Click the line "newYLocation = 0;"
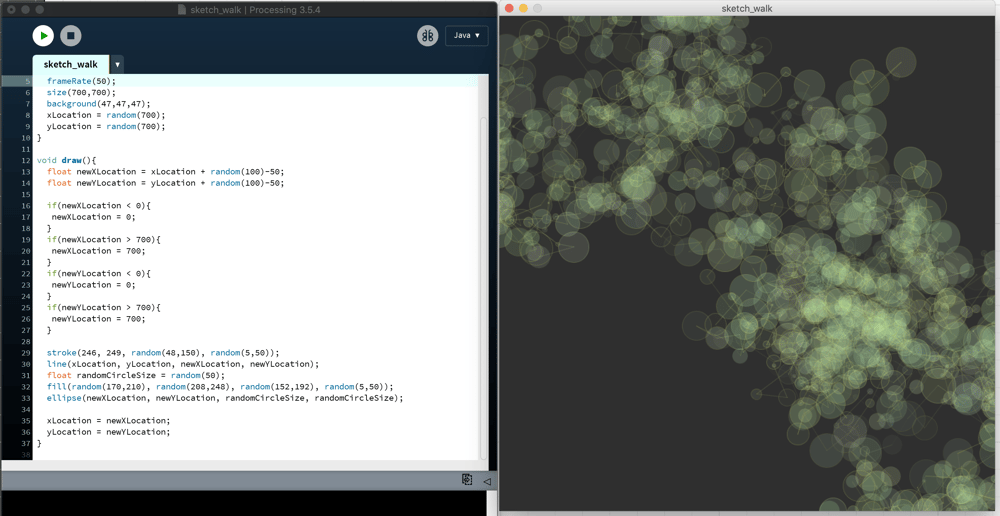The image size is (1000, 516). click(93, 284)
